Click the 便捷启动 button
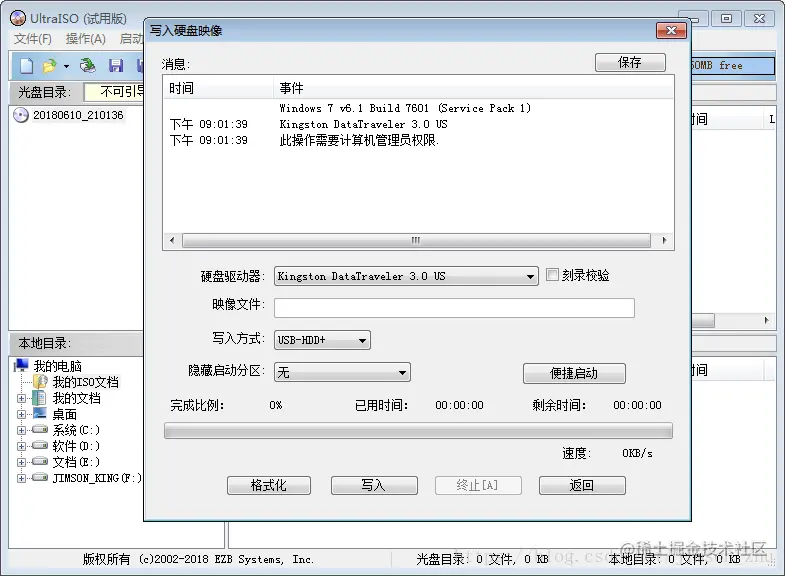 574,373
